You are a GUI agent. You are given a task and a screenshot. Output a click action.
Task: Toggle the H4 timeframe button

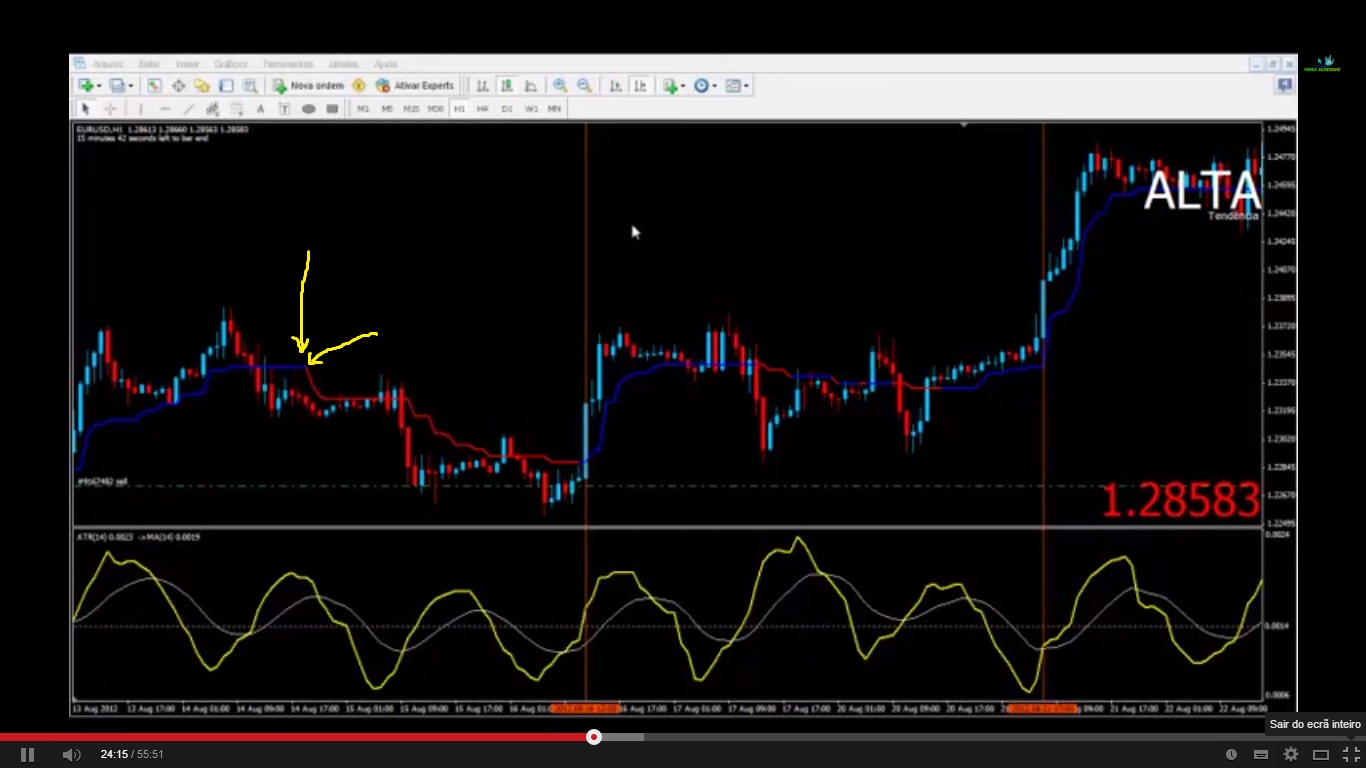483,109
